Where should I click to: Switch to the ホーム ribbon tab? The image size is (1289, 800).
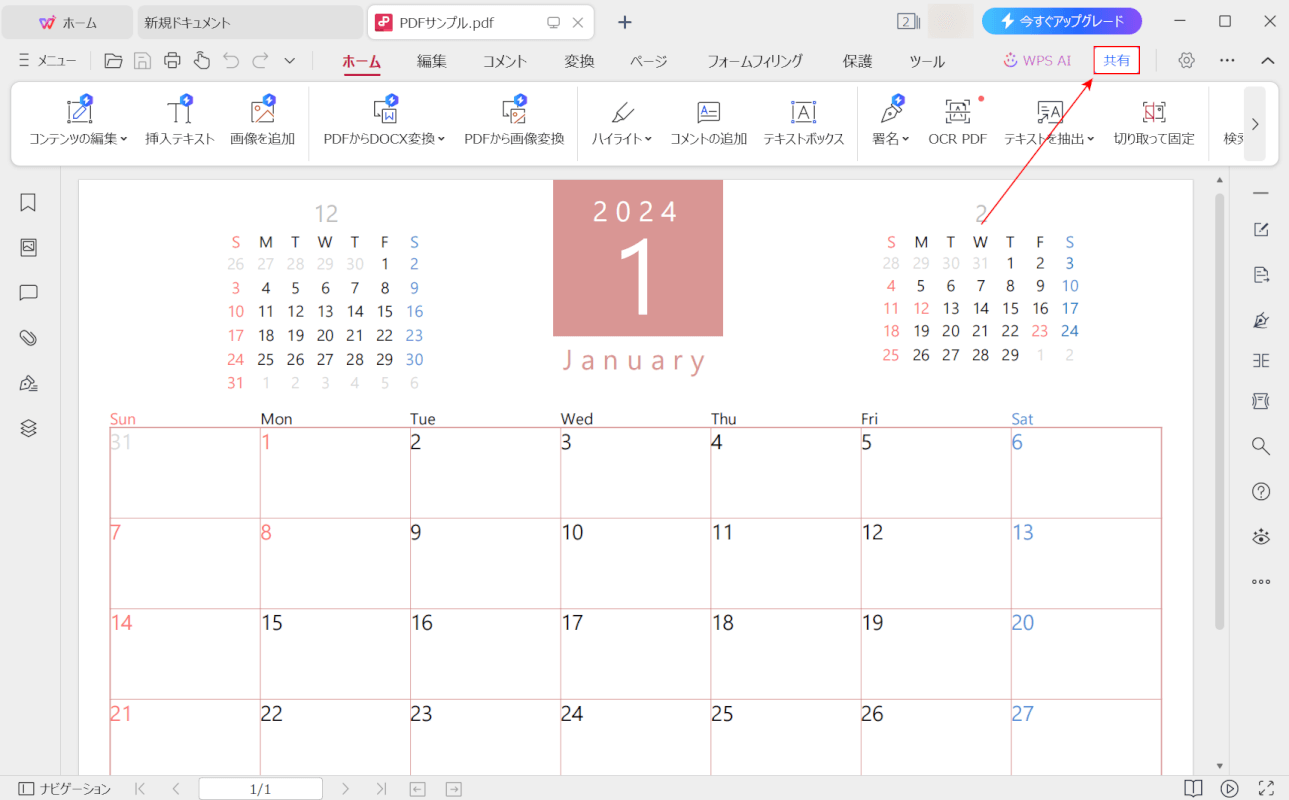click(x=361, y=61)
